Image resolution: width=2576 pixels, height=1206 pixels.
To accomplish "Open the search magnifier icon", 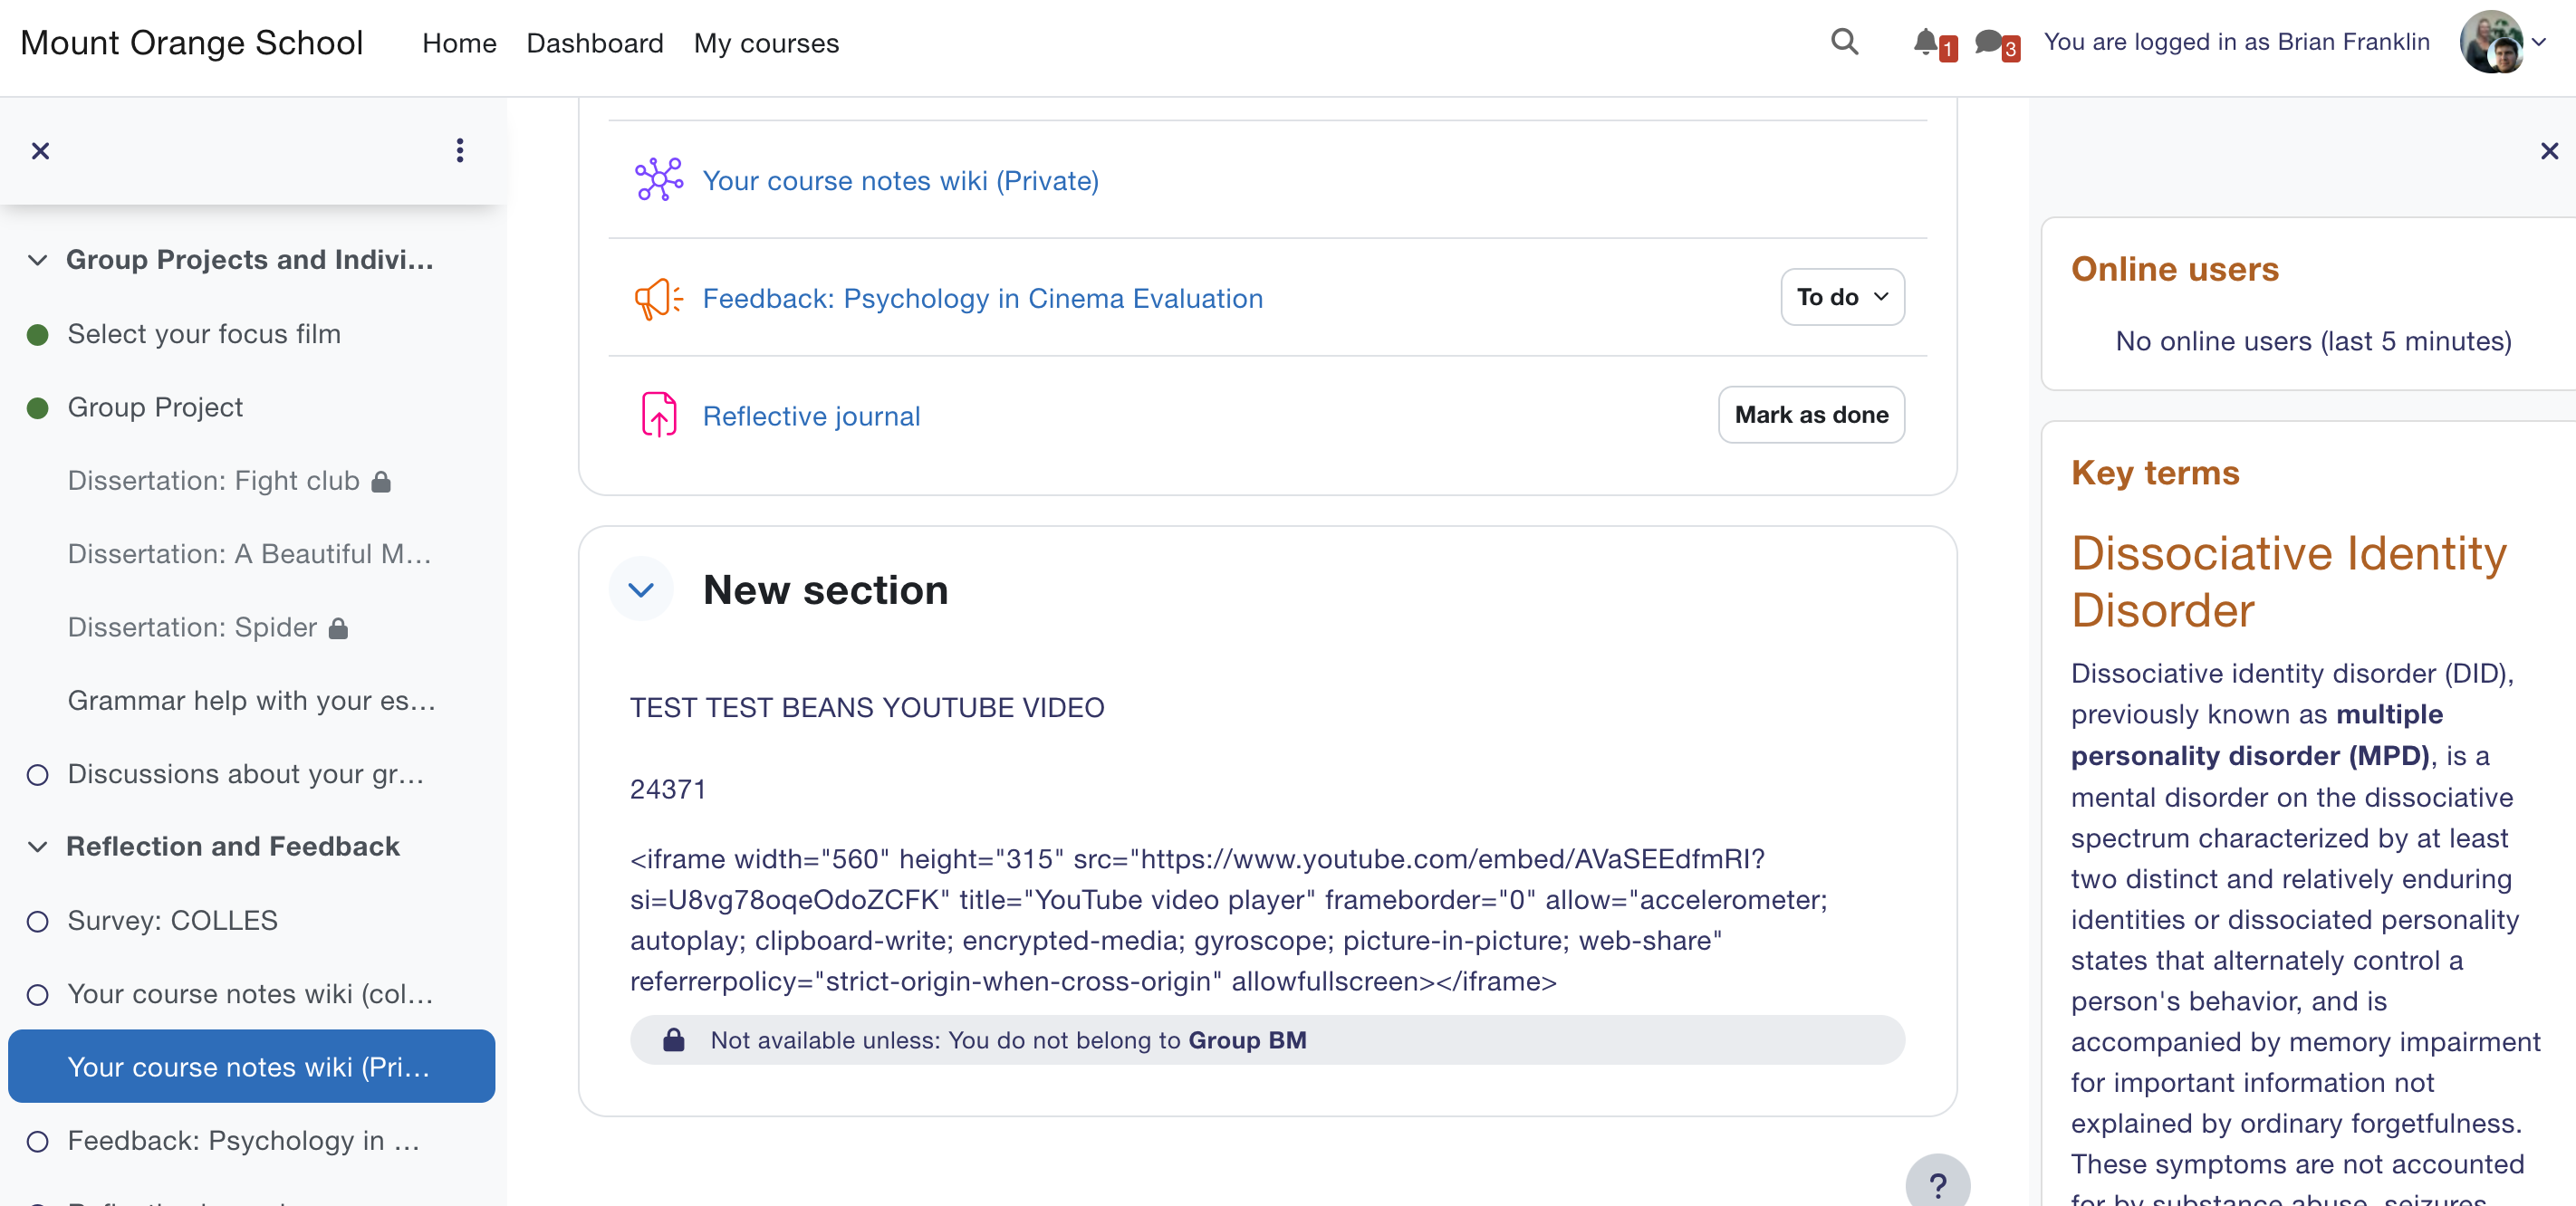I will pyautogui.click(x=1844, y=42).
